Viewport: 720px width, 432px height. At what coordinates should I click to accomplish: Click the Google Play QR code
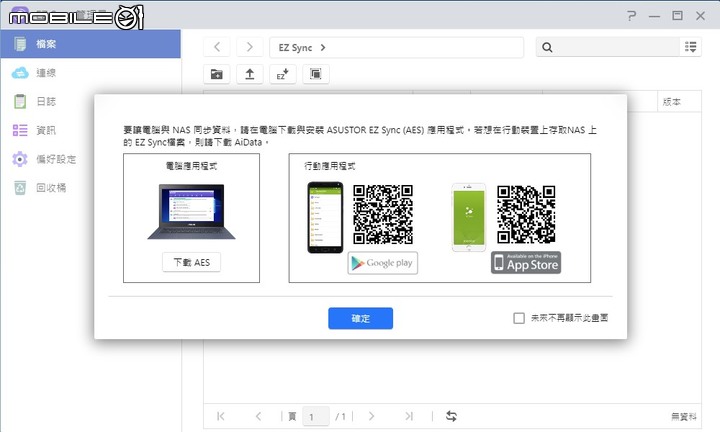point(383,214)
